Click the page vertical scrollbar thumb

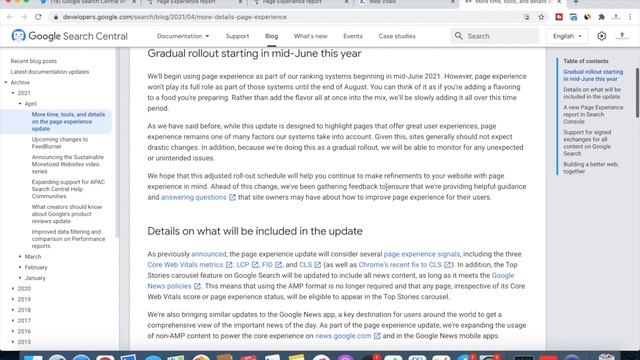pyautogui.click(x=638, y=93)
